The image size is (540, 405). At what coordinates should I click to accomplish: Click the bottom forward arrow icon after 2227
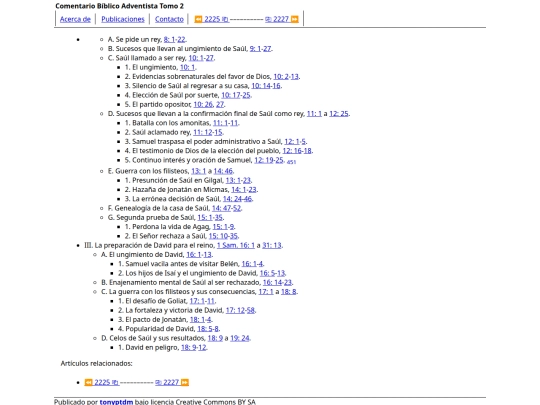[x=185, y=382]
